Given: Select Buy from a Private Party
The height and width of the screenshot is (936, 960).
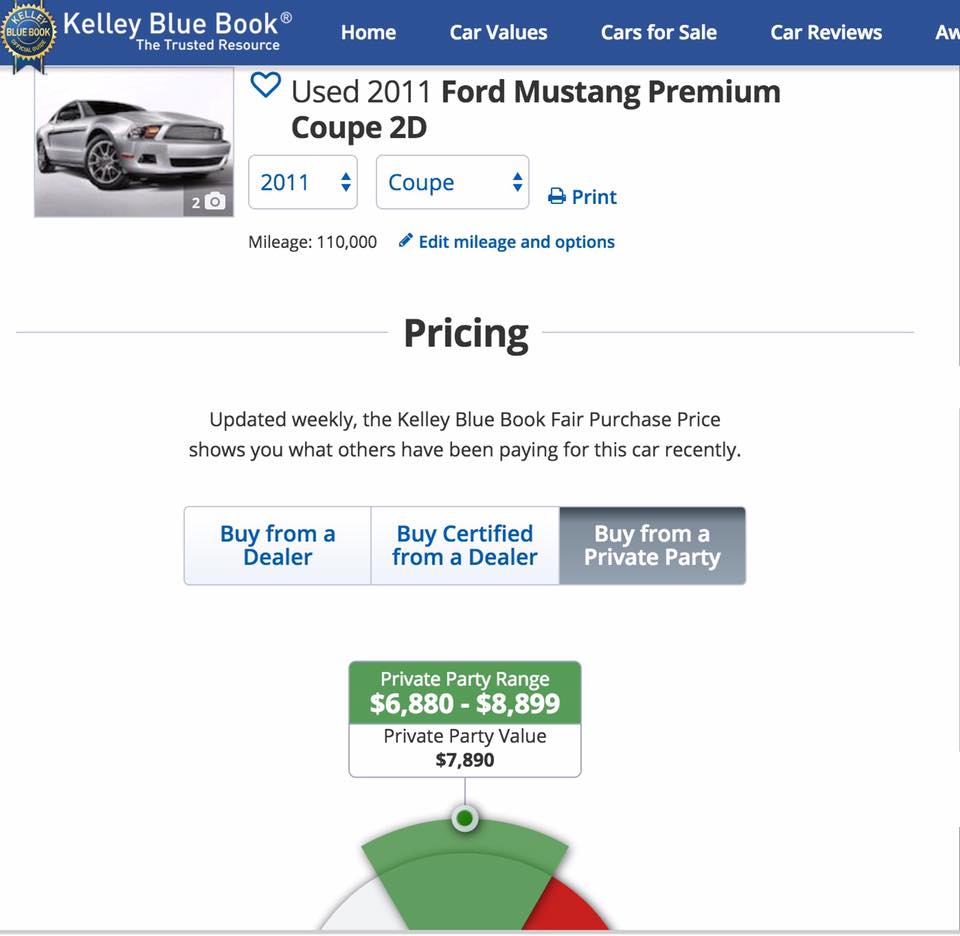Looking at the screenshot, I should [x=652, y=545].
